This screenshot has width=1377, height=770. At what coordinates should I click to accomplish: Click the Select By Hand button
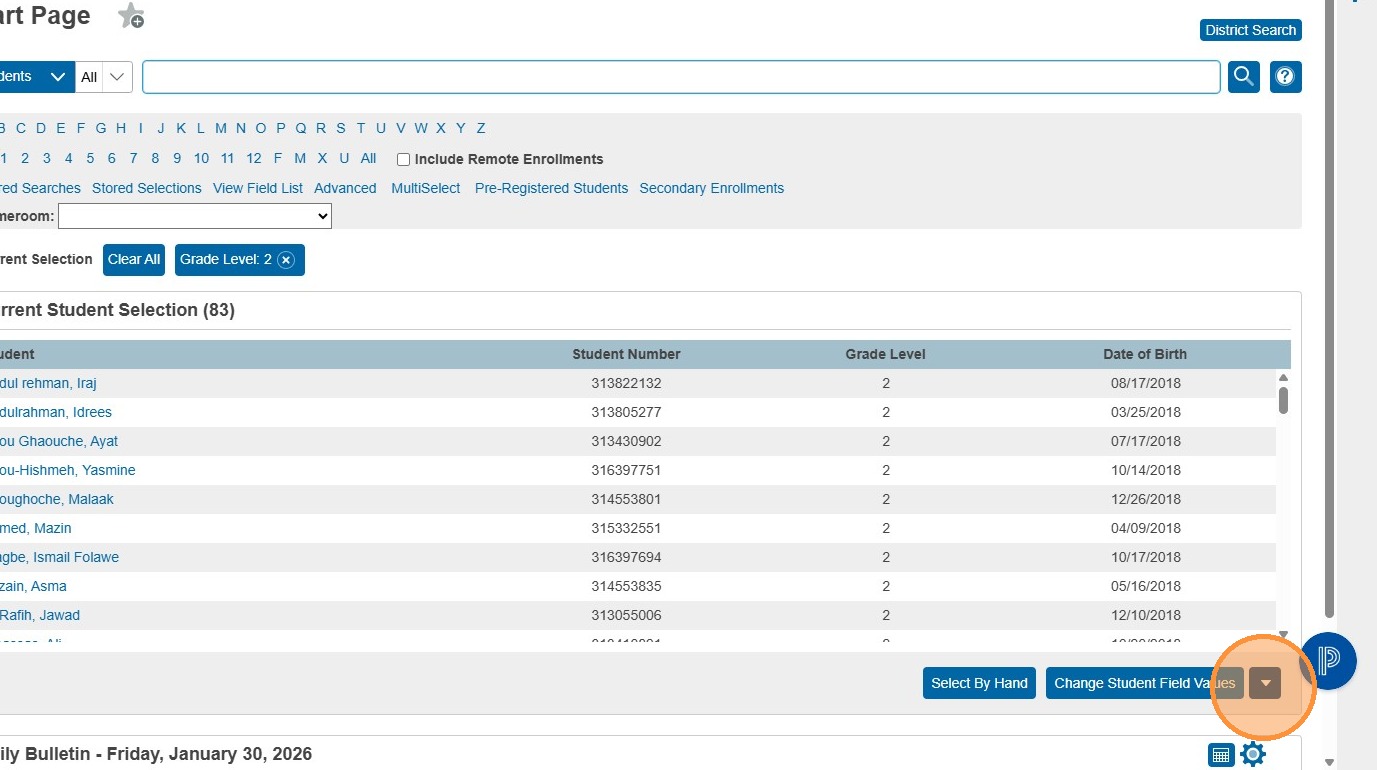tap(979, 683)
